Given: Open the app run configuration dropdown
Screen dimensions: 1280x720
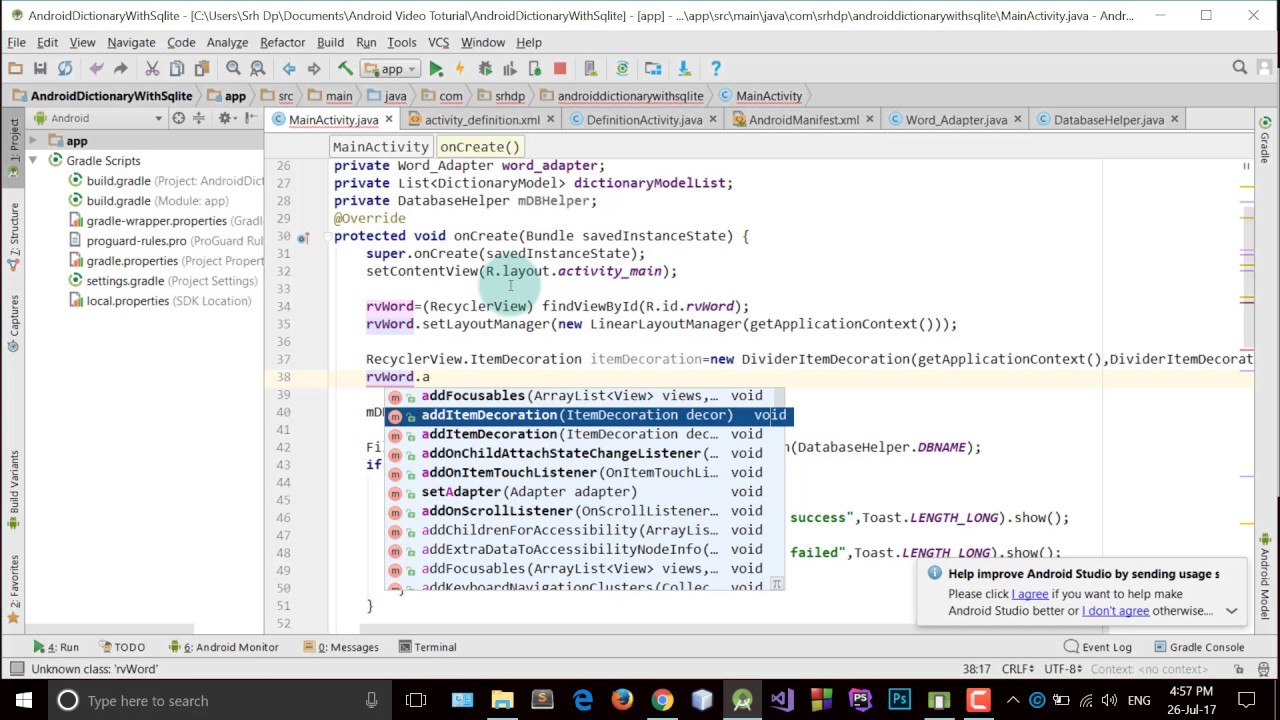Looking at the screenshot, I should 391,68.
